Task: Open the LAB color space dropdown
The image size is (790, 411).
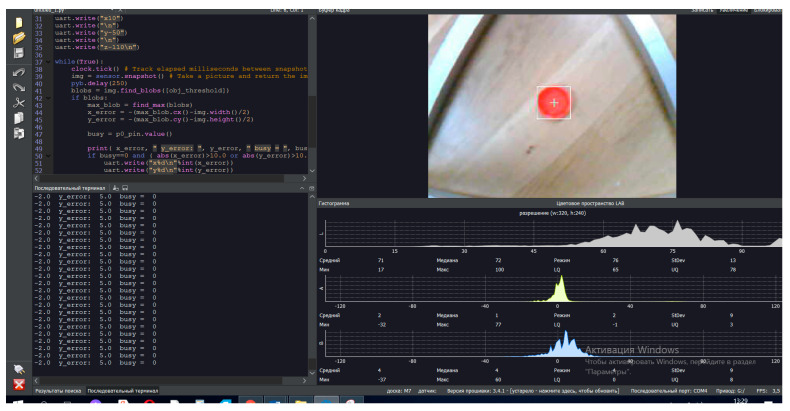Action: 590,203
